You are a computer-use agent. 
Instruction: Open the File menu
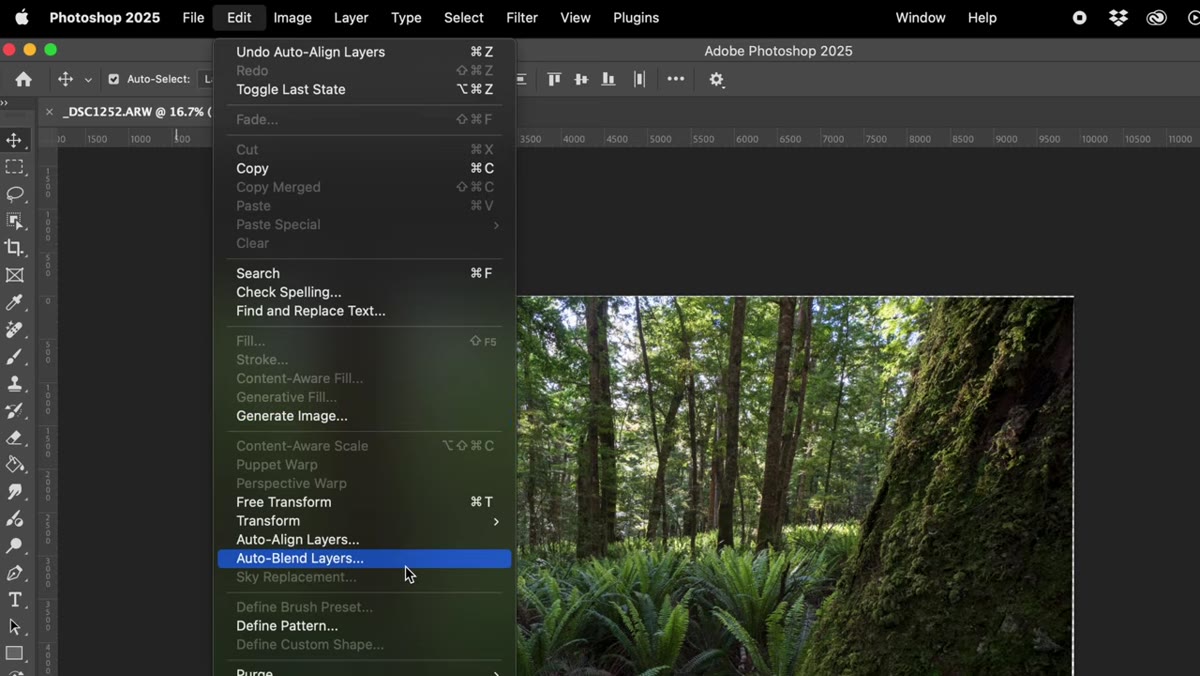pos(193,17)
